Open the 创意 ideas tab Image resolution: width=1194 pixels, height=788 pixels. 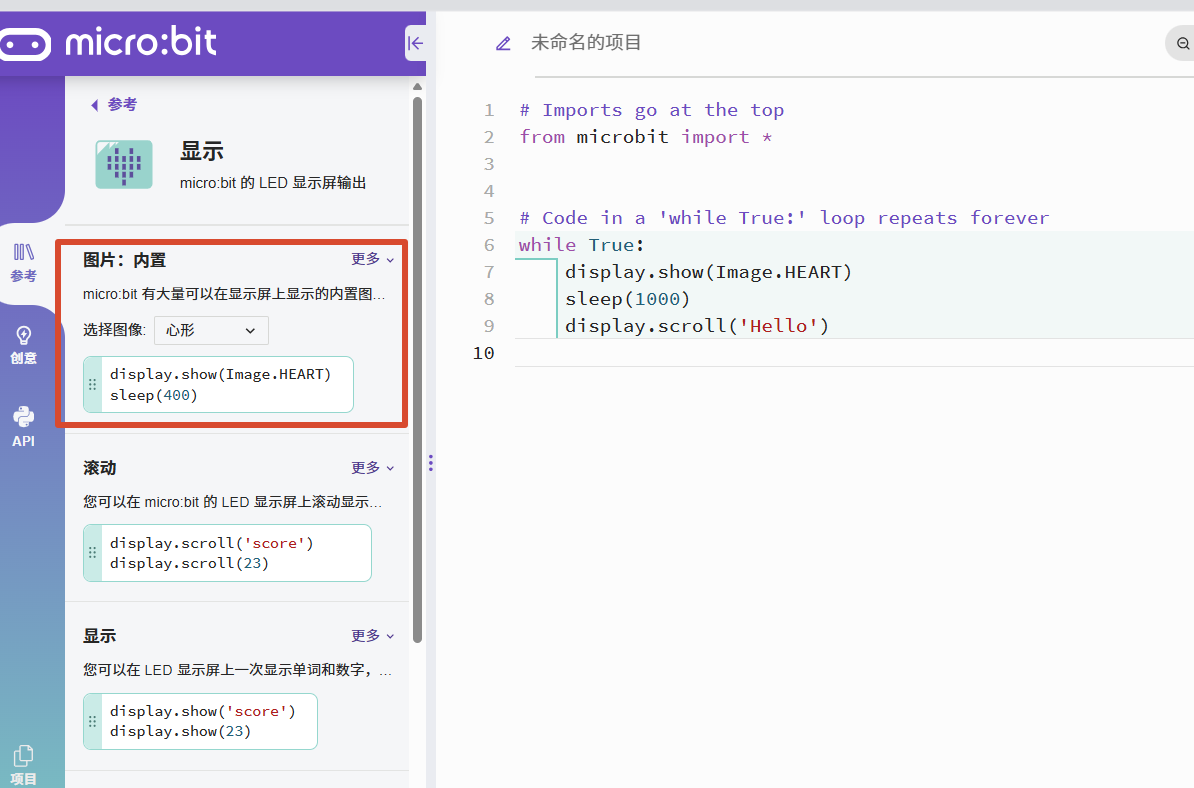24,345
